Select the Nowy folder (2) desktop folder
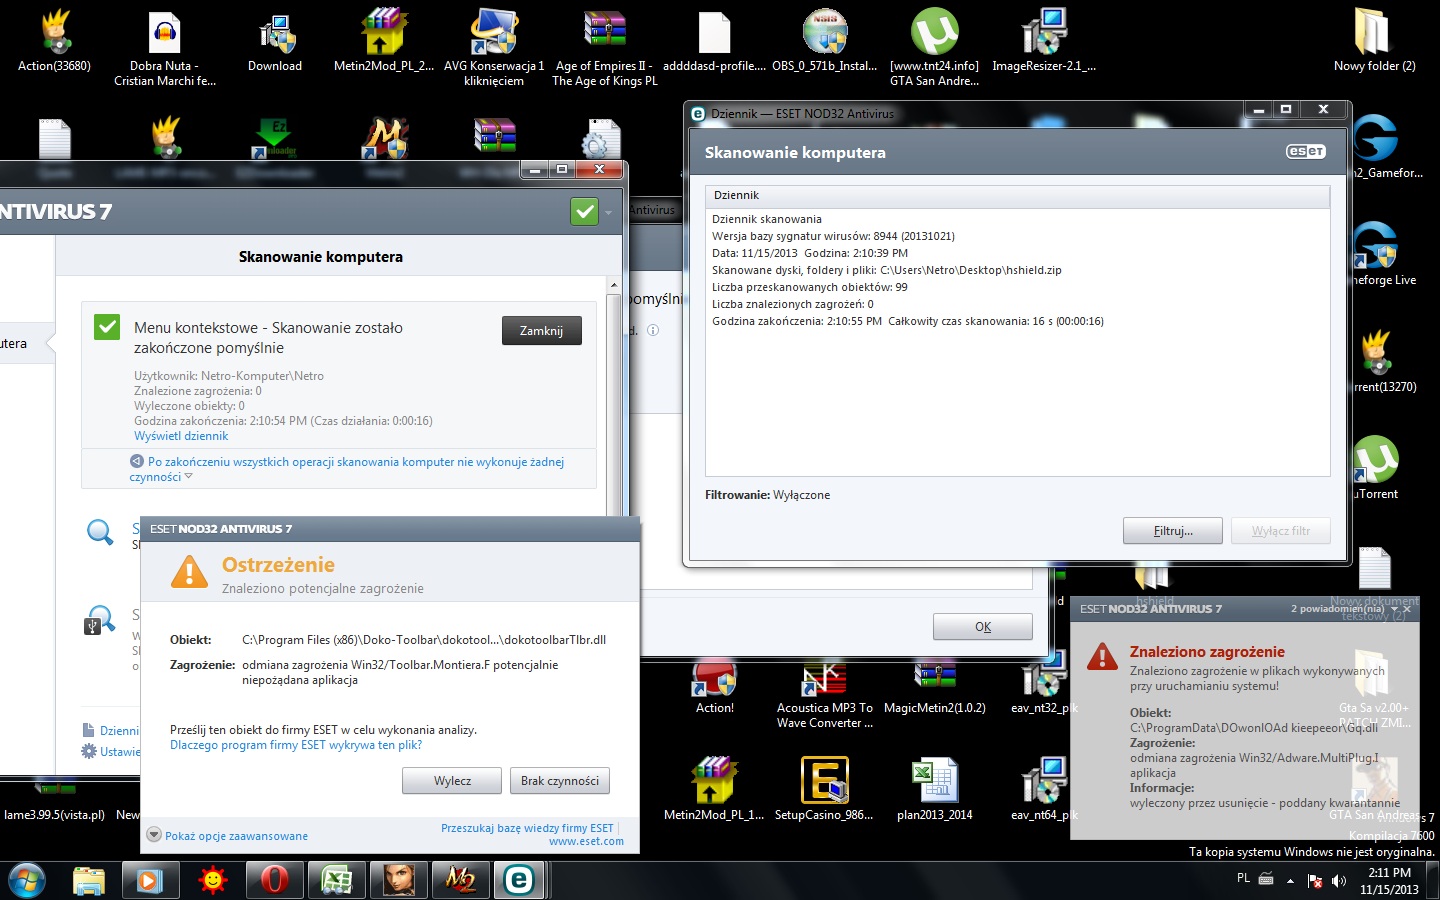This screenshot has height=900, width=1440. (x=1374, y=42)
